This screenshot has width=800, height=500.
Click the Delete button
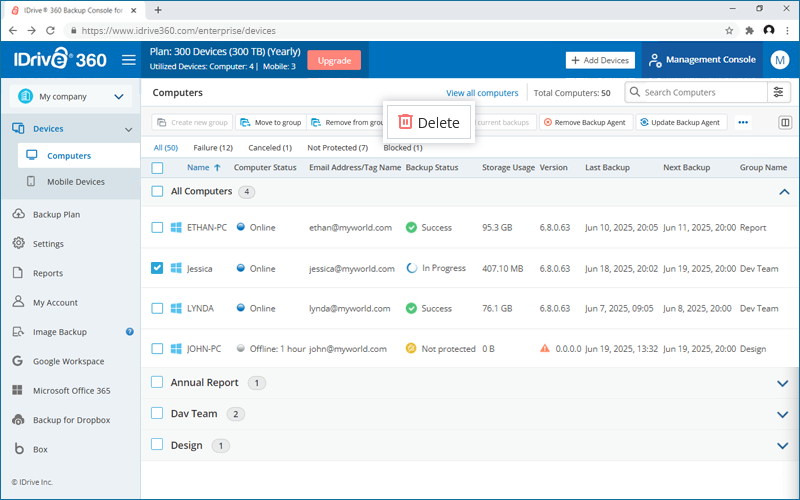(429, 122)
